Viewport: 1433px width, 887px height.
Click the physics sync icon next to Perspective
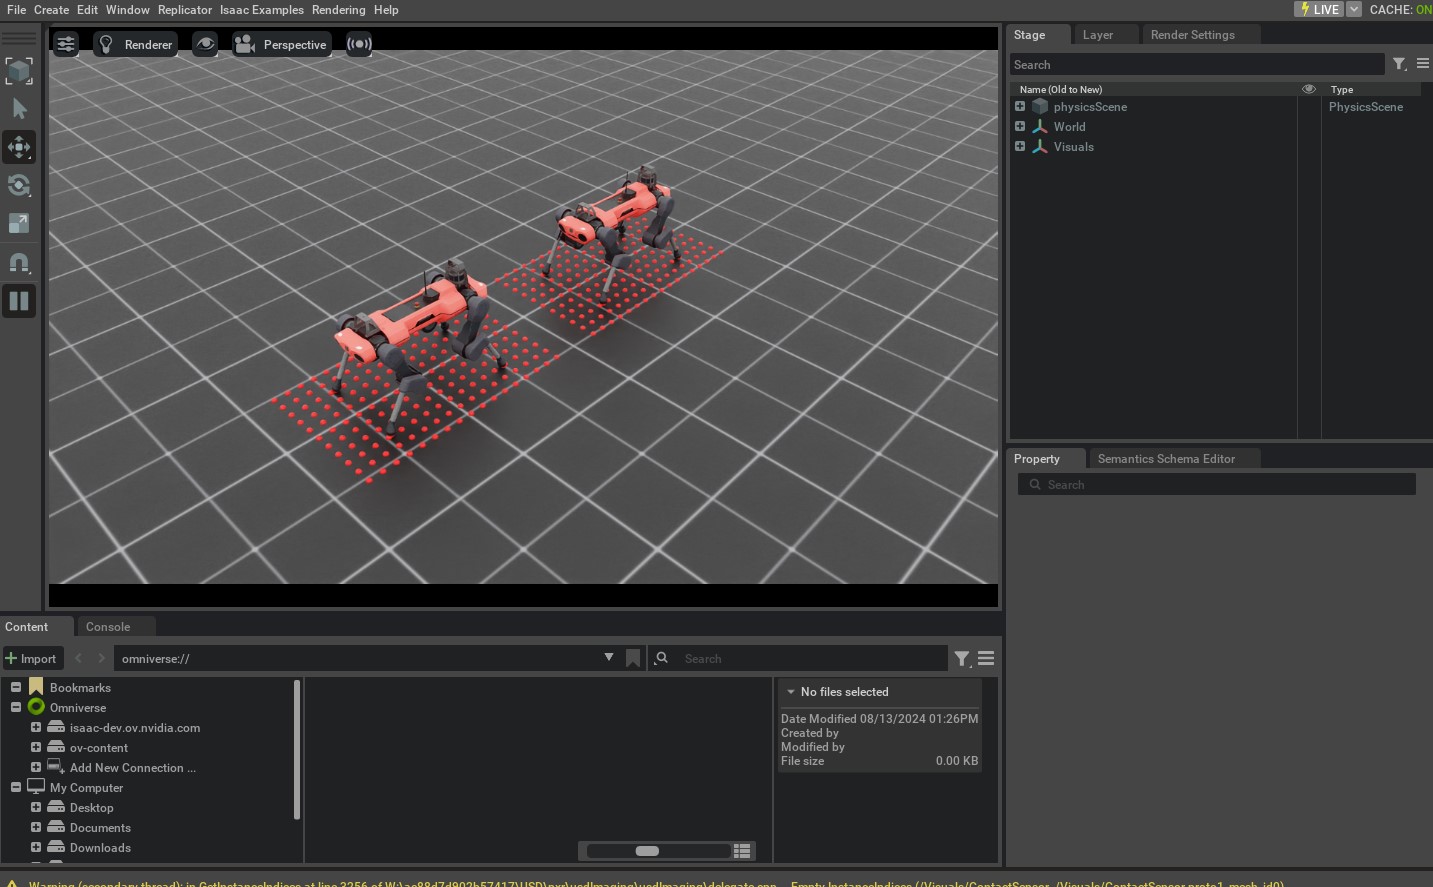pyautogui.click(x=359, y=43)
